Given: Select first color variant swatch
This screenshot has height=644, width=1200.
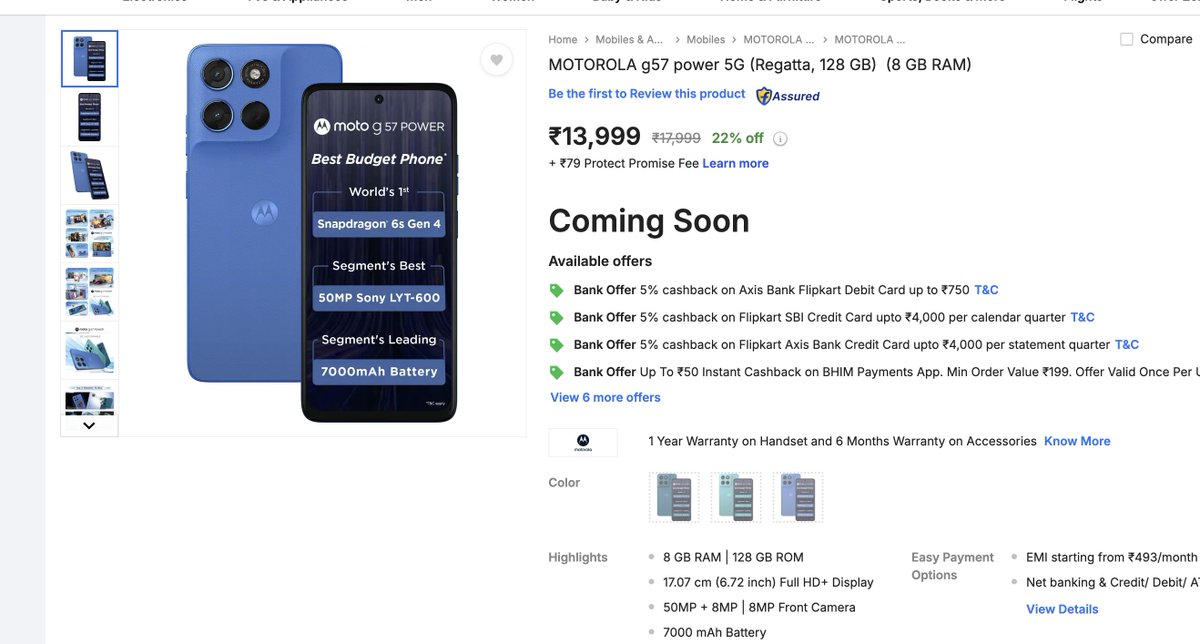Looking at the screenshot, I should coord(674,497).
